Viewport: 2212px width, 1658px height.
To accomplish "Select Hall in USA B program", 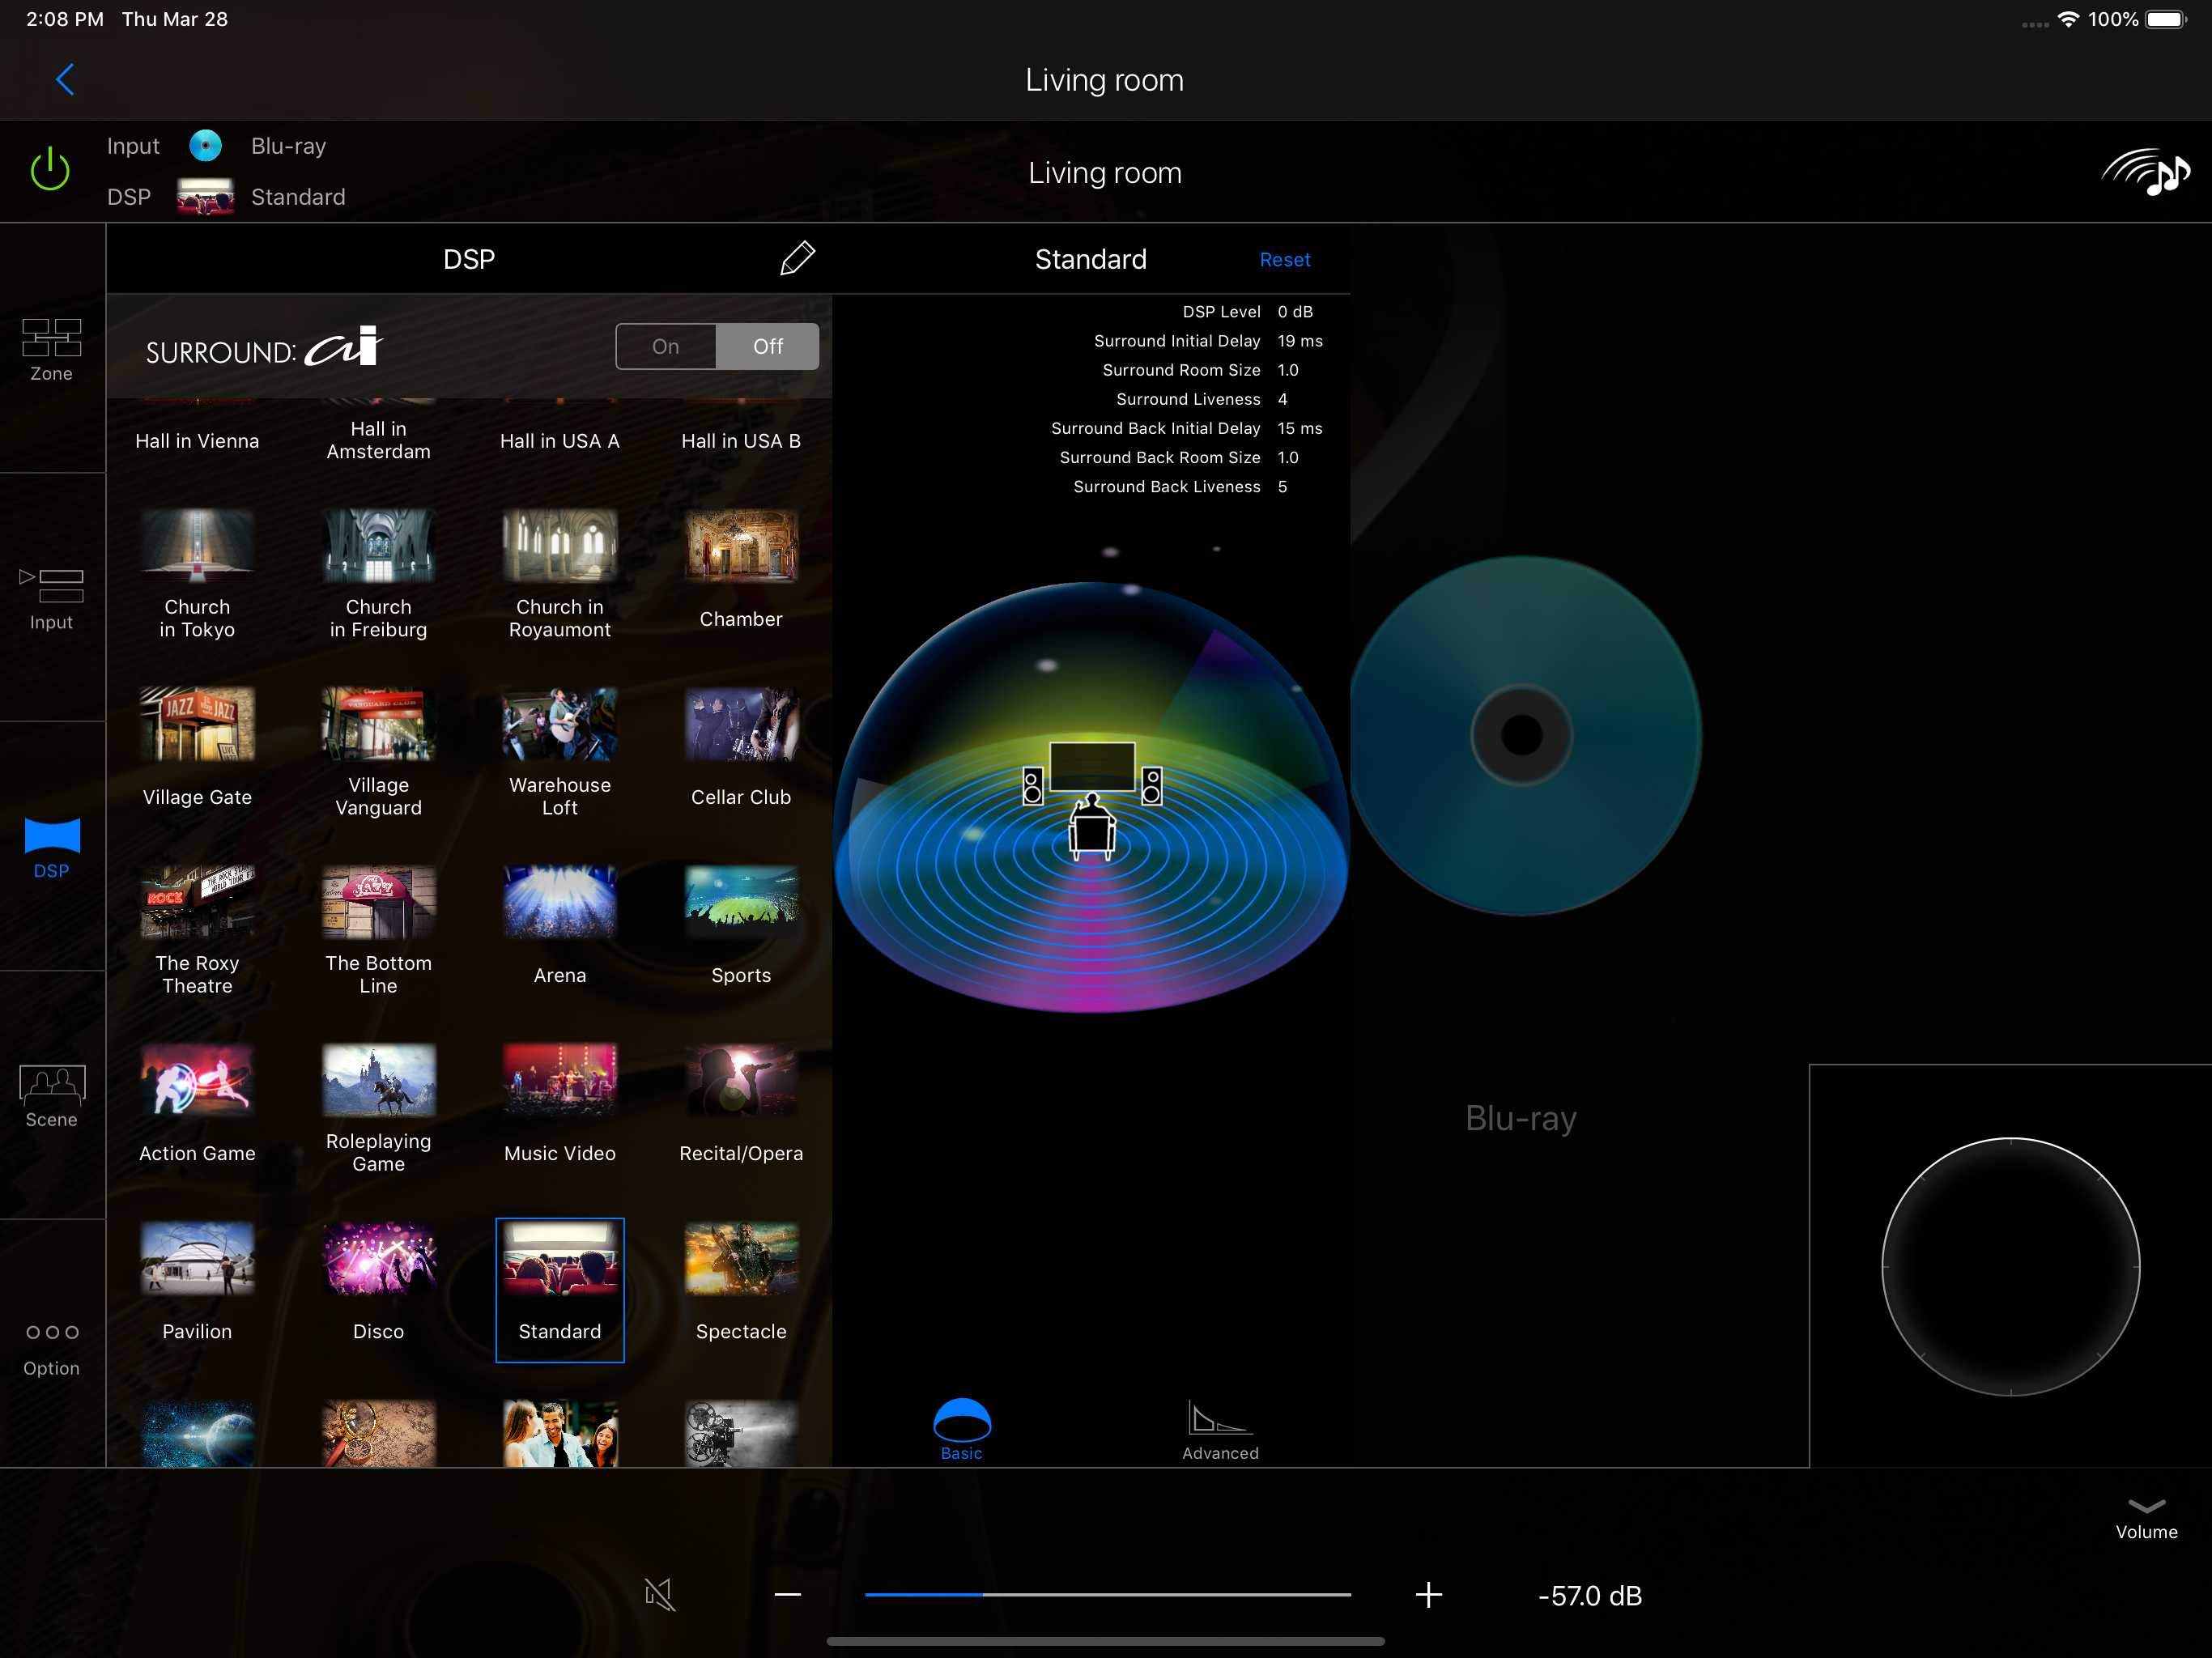I will [741, 441].
